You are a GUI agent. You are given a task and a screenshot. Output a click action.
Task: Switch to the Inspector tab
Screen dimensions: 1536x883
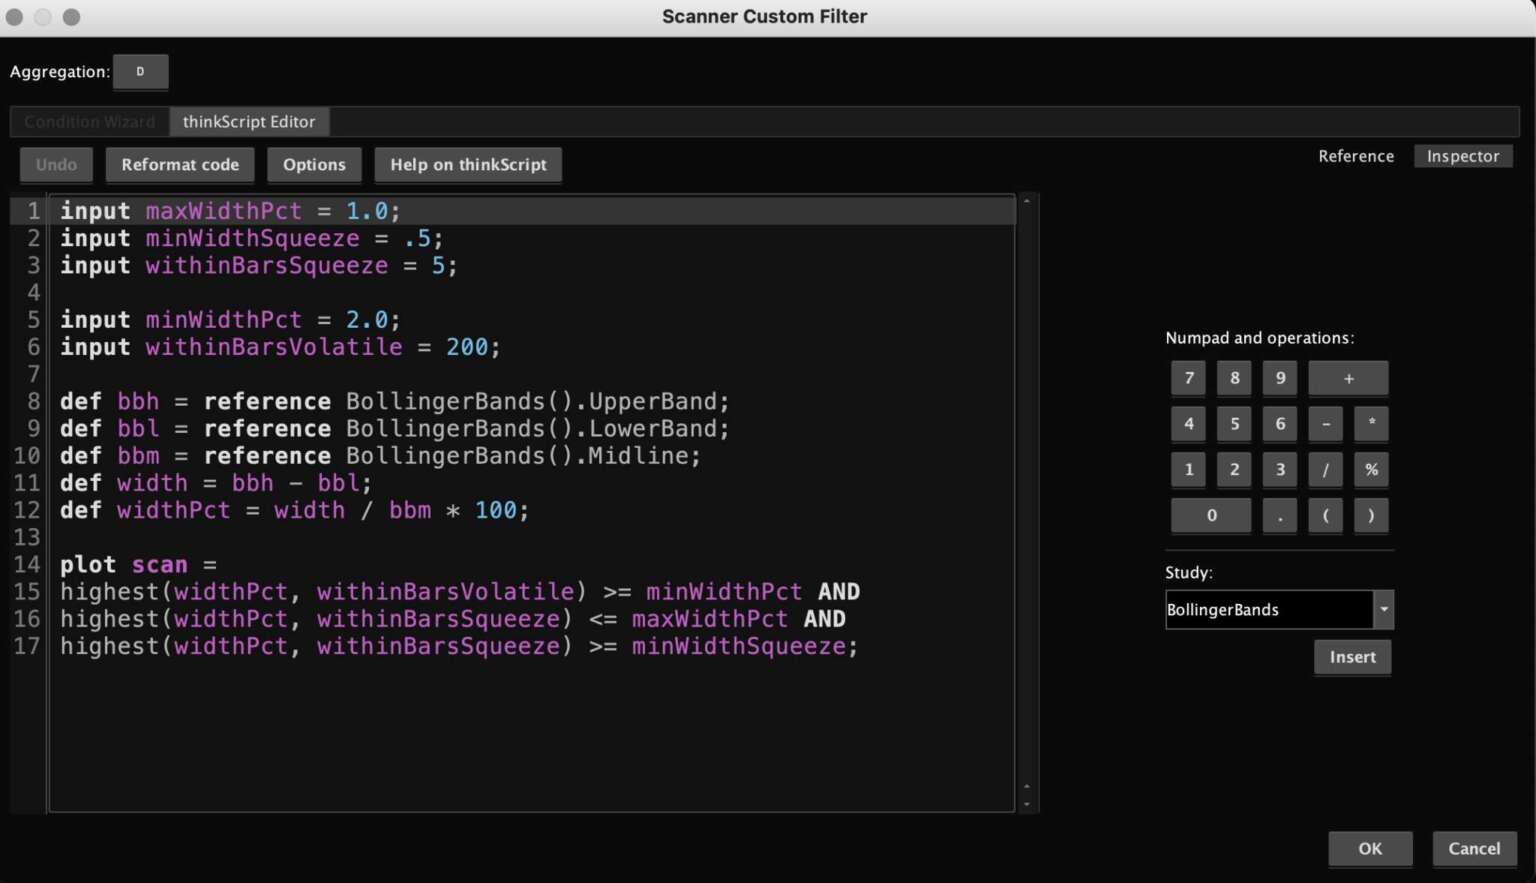coord(1463,156)
